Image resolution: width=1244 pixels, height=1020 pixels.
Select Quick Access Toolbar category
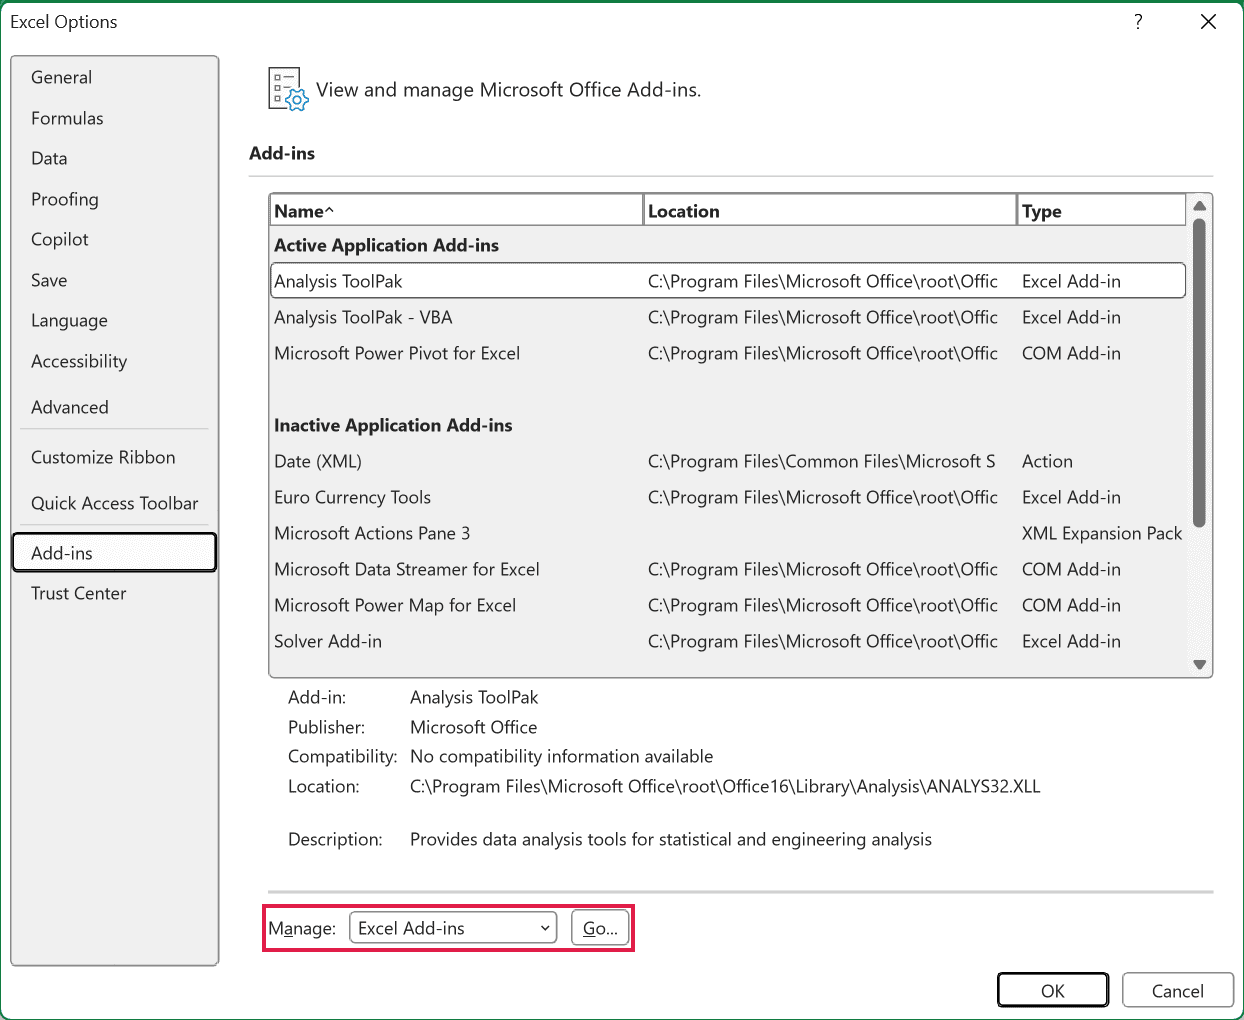click(x=114, y=503)
